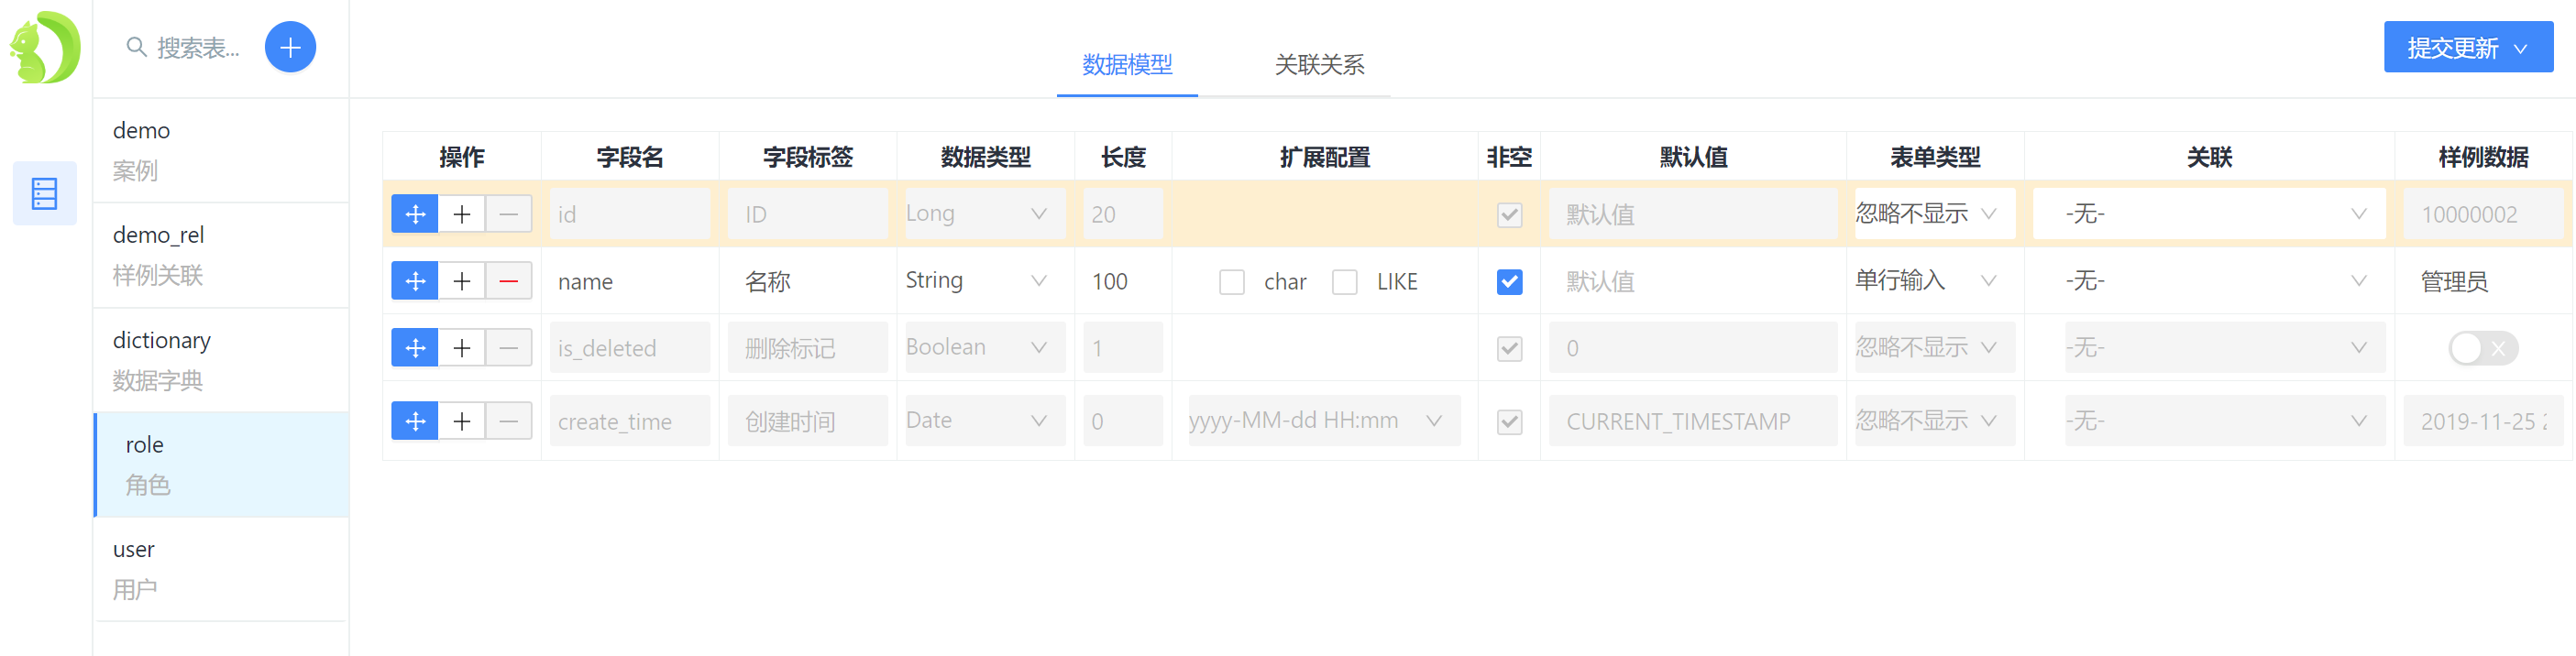Add field after the create_time row
2576x656 pixels.
pos(462,421)
